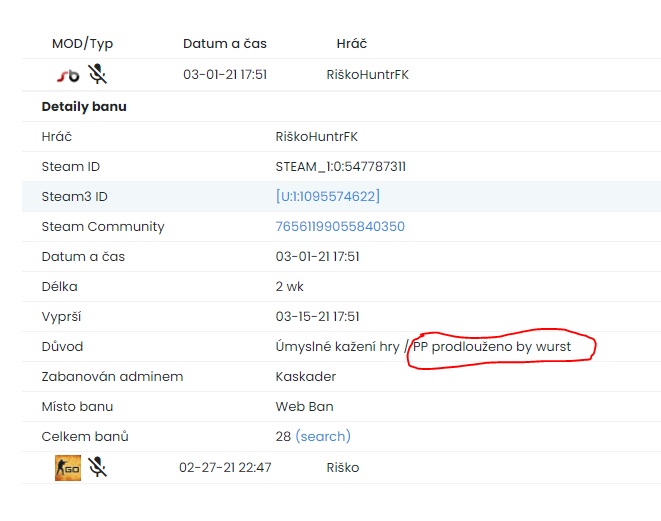Click the 'Web Ban' ban location value
661x521 pixels.
[x=304, y=406]
